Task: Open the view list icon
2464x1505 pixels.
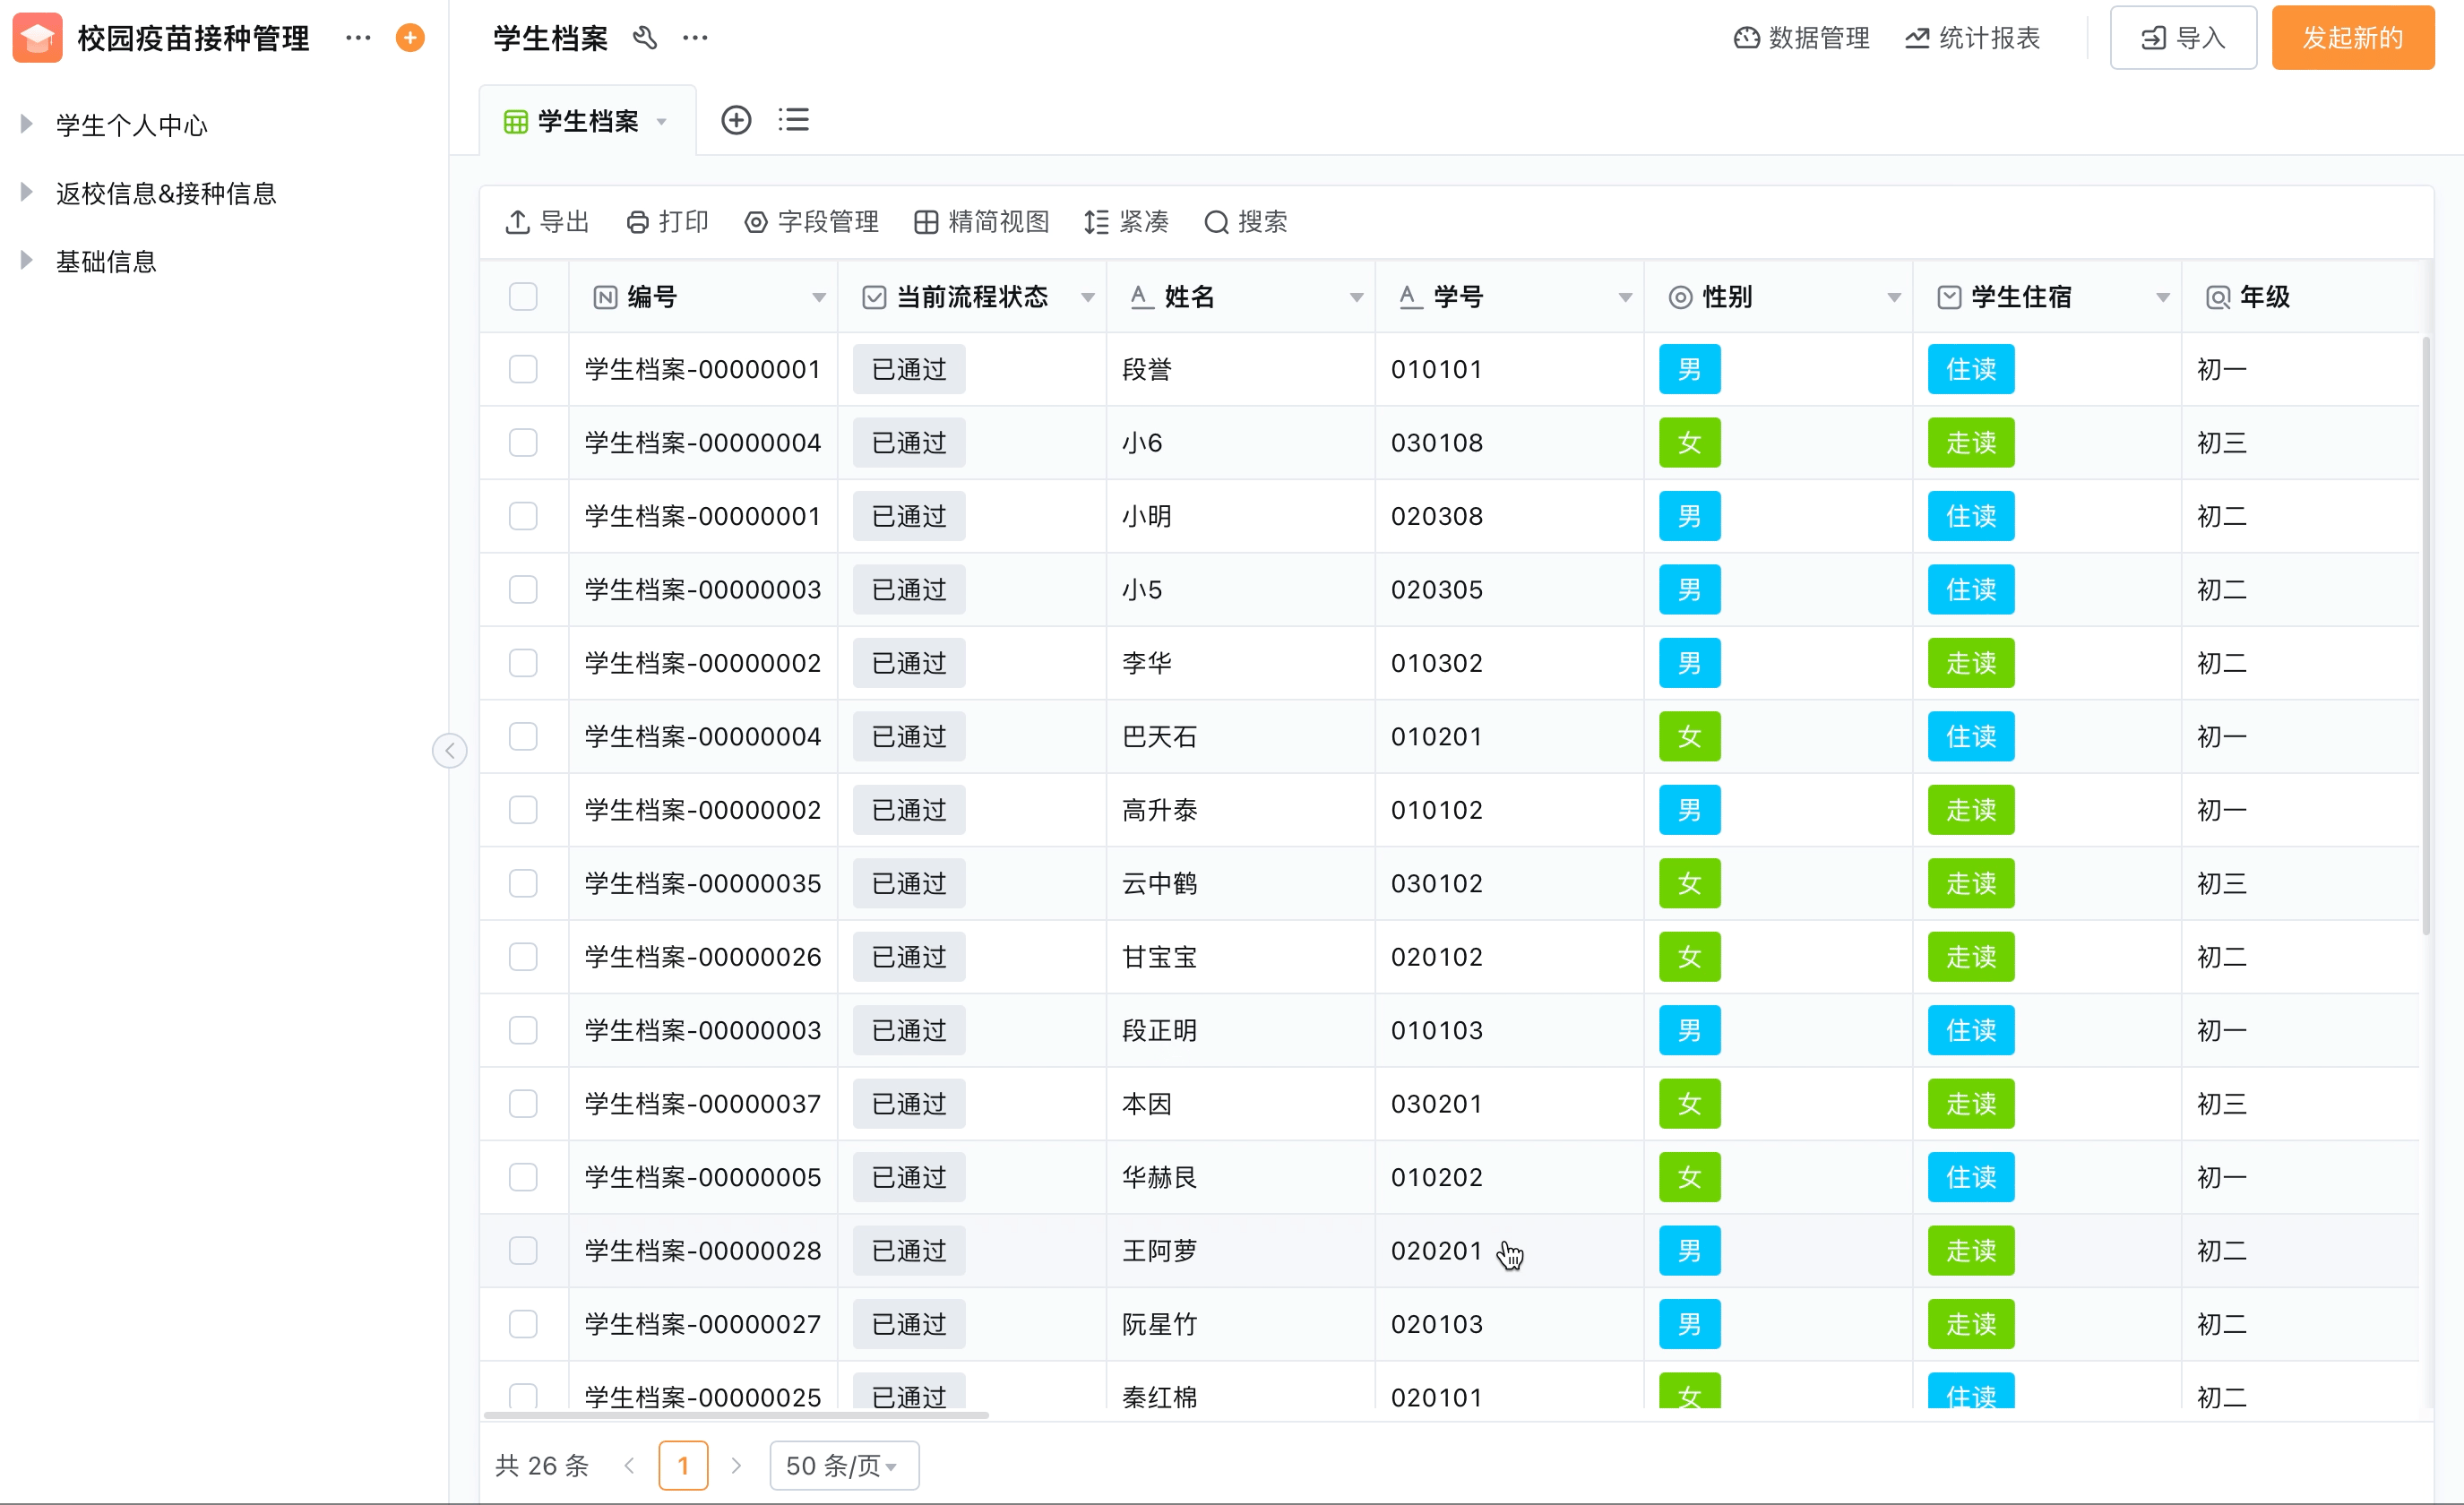Action: pyautogui.click(x=794, y=120)
